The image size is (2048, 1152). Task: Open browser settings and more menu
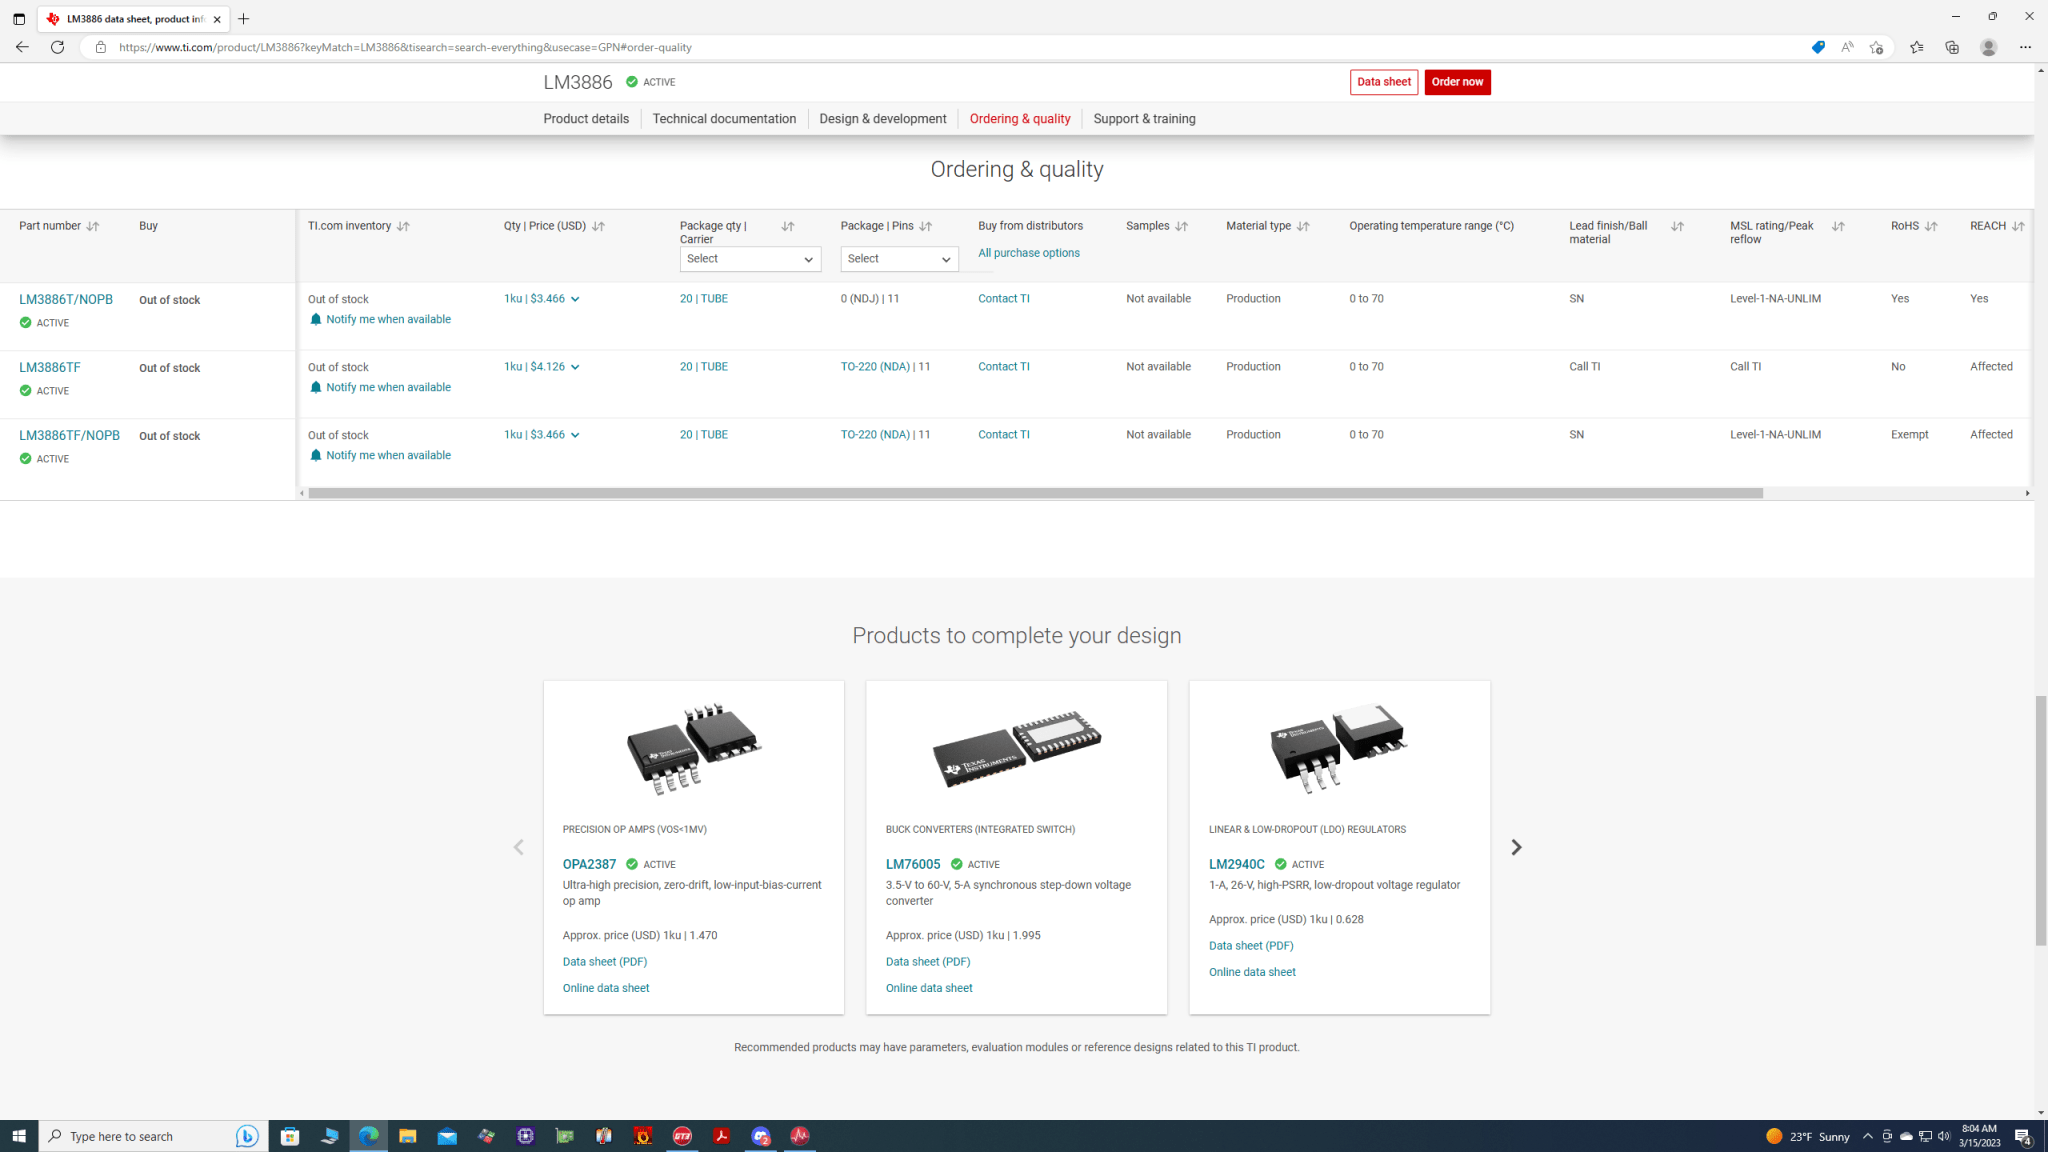click(2025, 47)
